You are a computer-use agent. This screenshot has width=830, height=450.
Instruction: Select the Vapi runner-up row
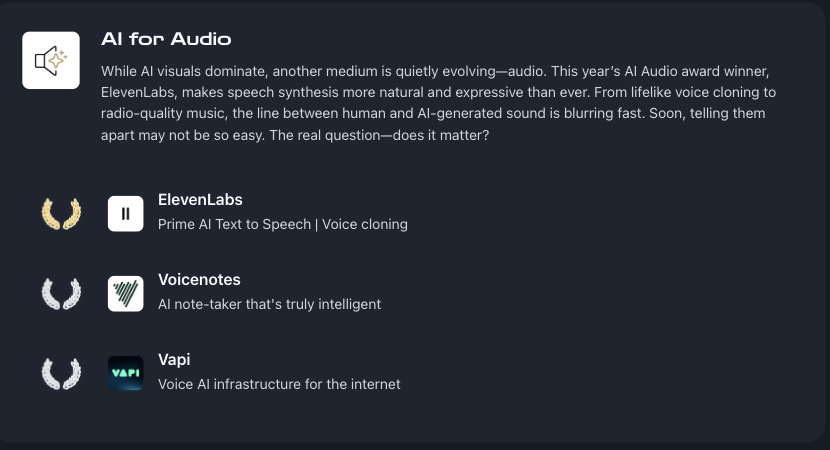(x=409, y=373)
